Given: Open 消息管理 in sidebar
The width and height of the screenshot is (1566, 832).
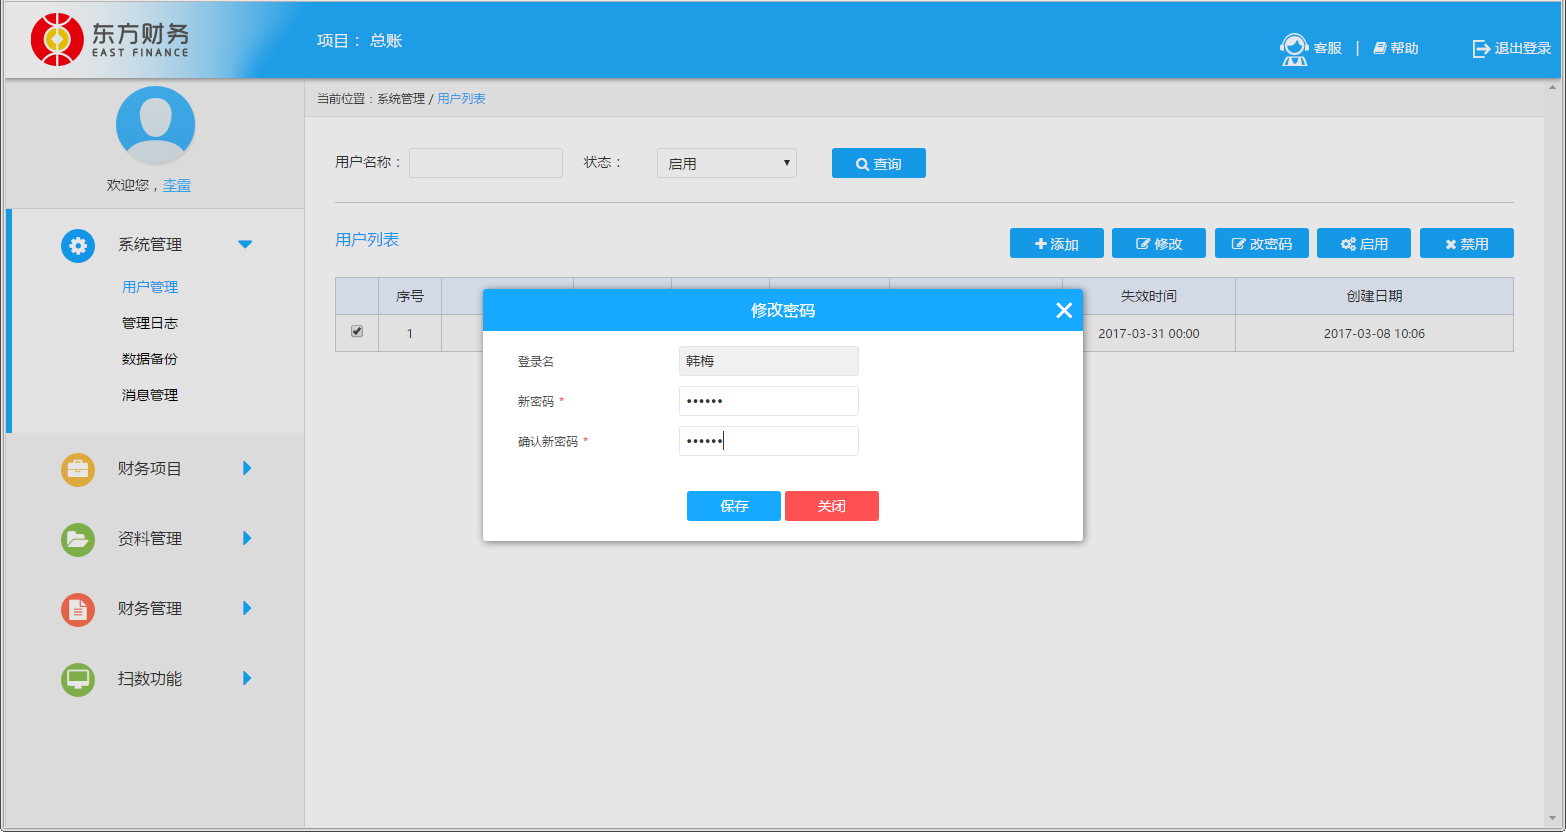Looking at the screenshot, I should [x=150, y=395].
